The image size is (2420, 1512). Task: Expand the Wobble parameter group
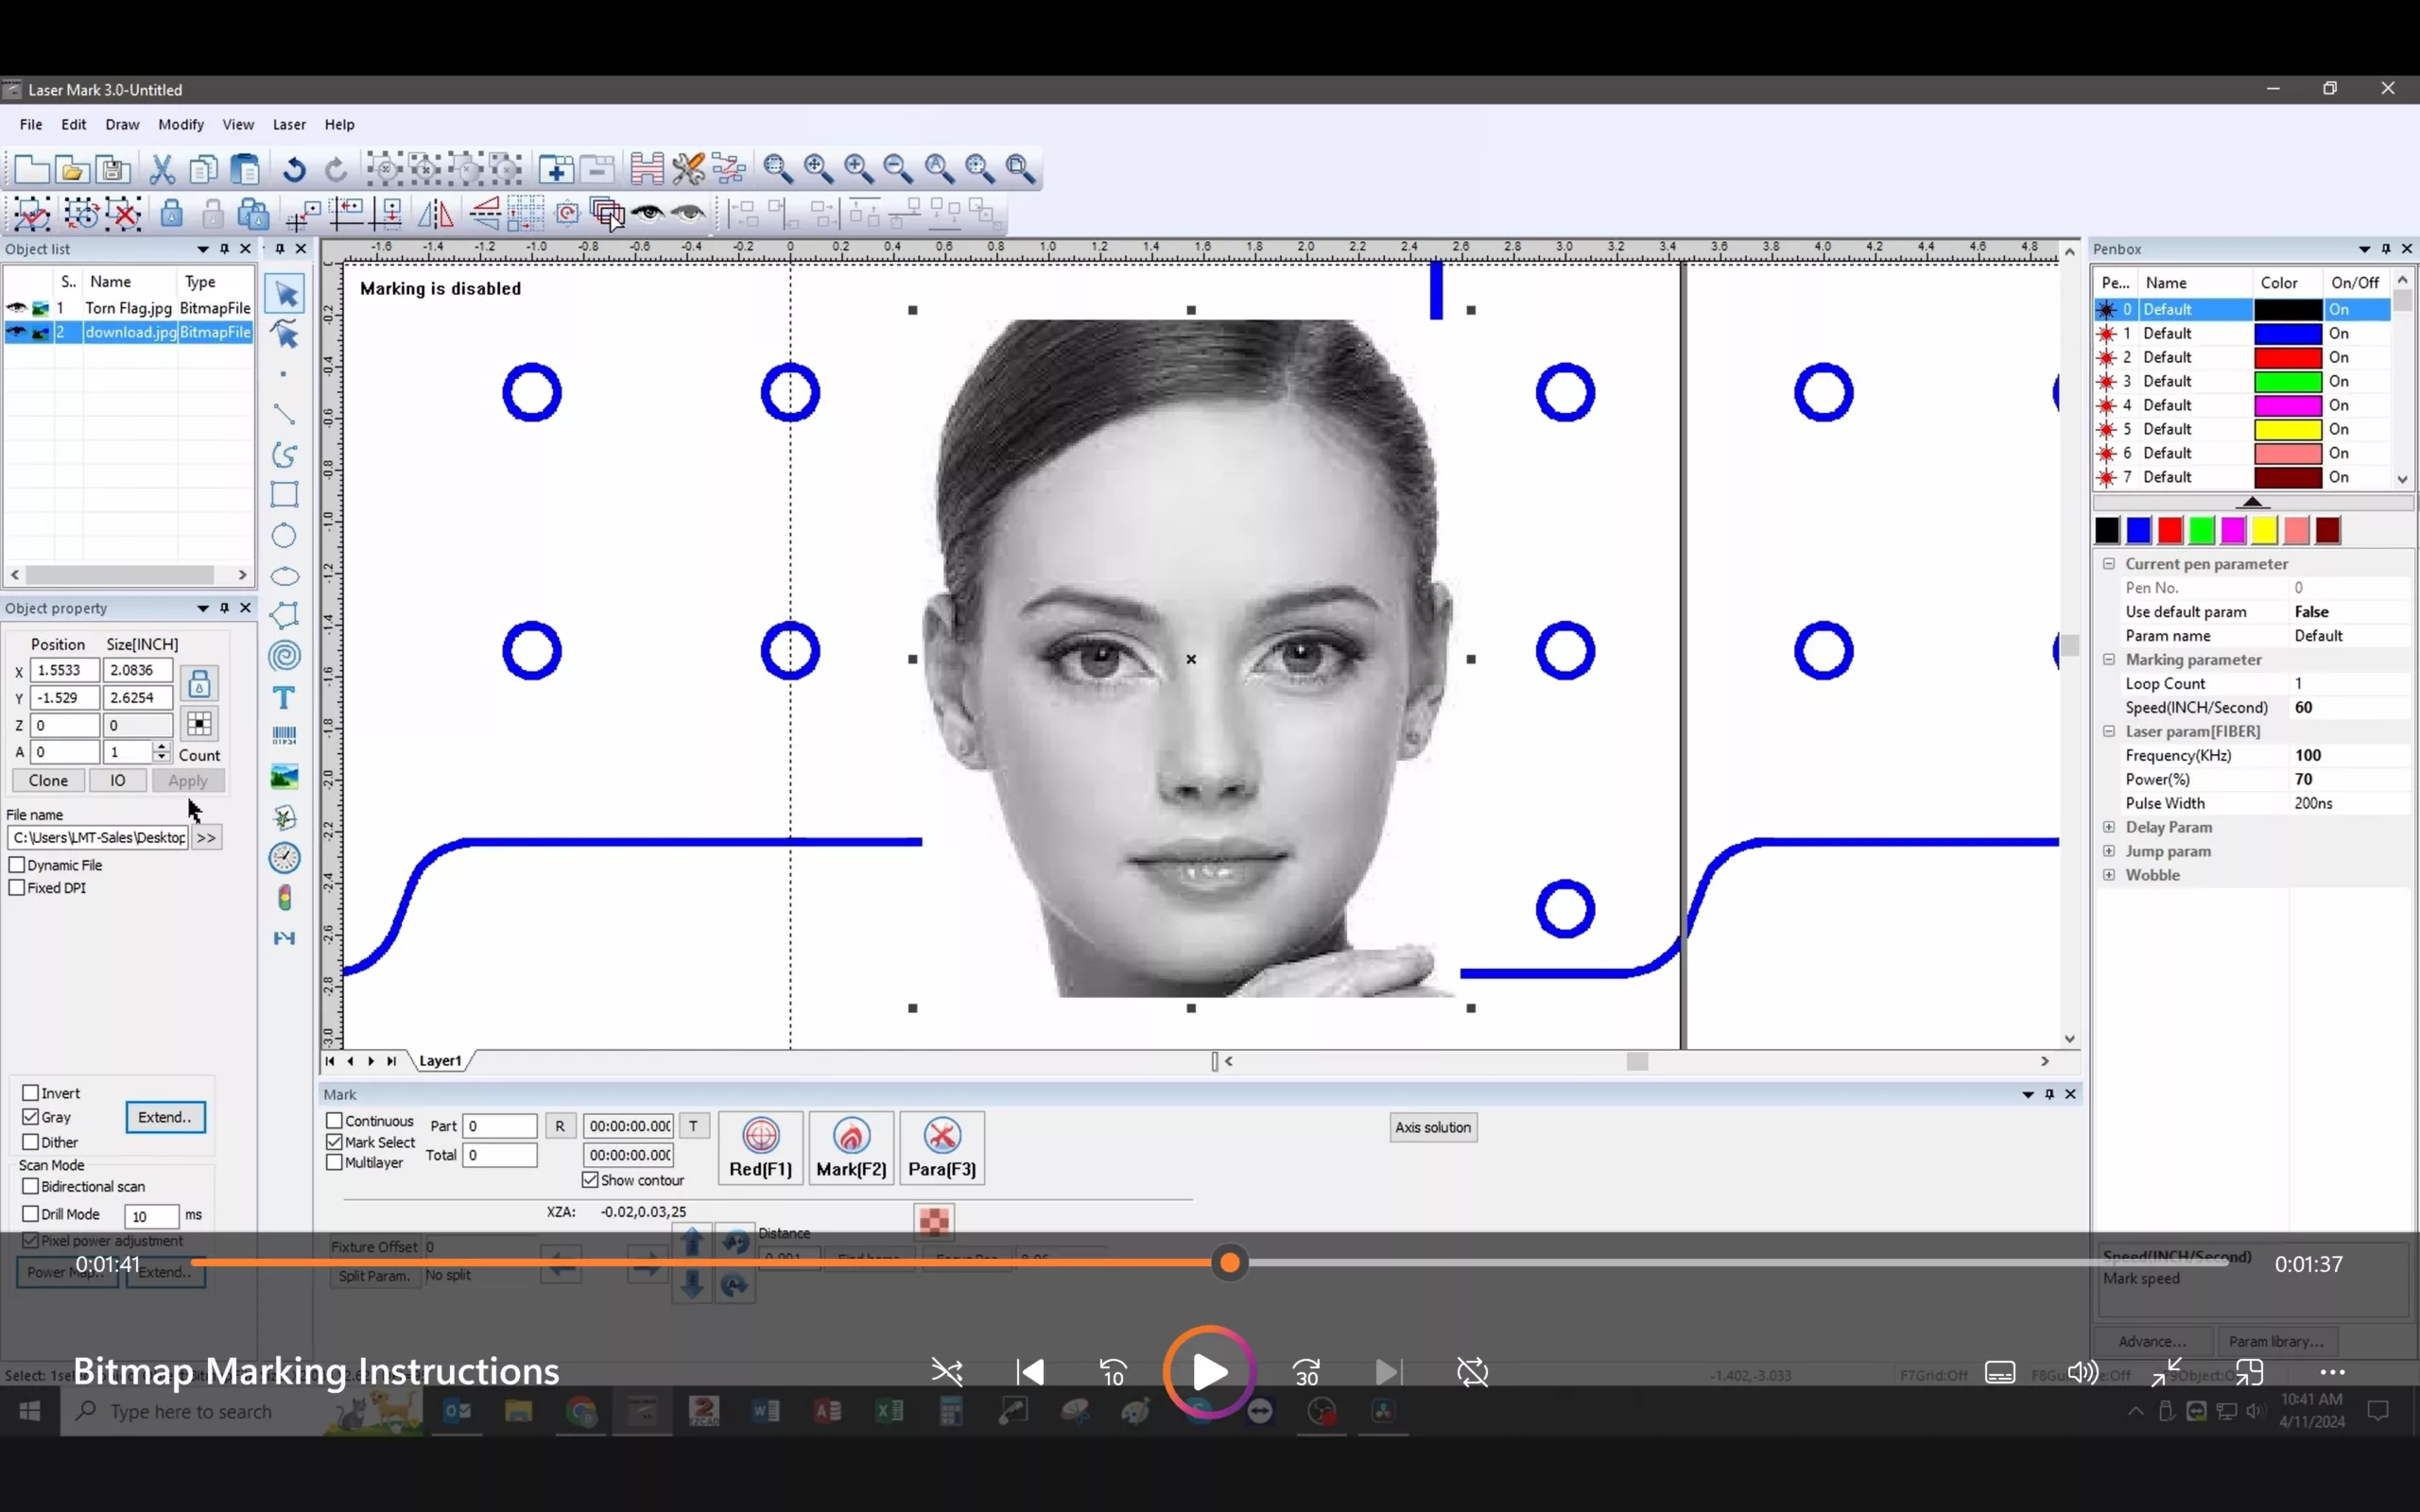pos(2109,875)
